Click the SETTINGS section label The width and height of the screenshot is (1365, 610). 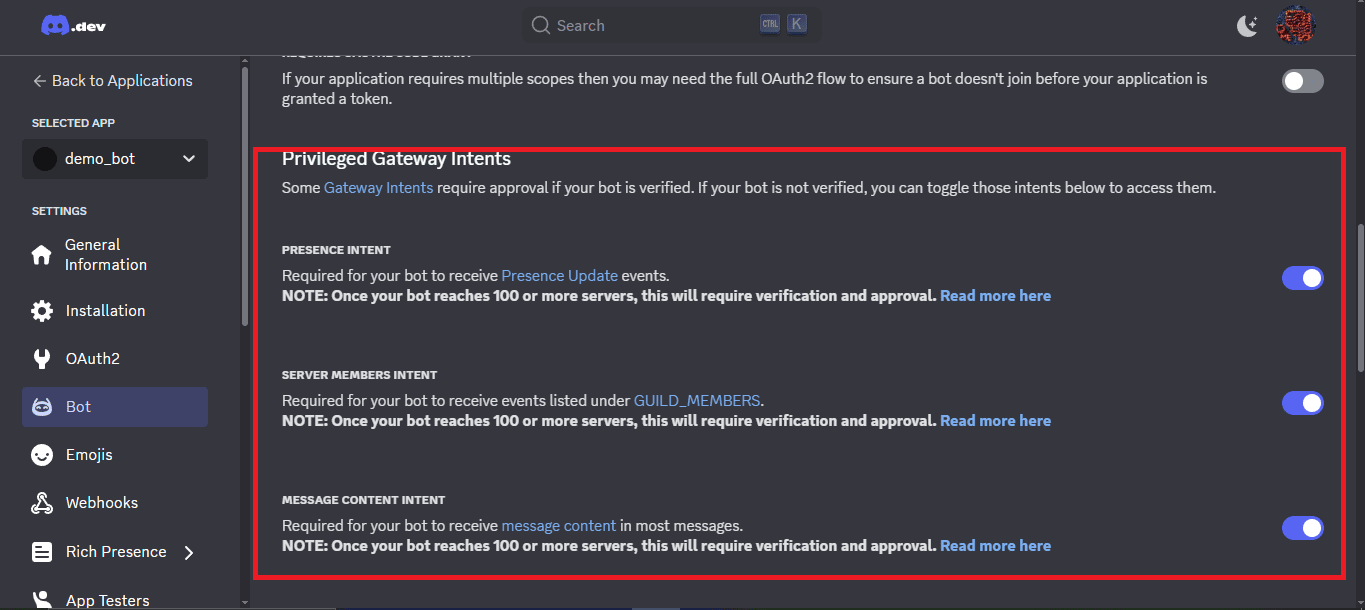(x=59, y=211)
